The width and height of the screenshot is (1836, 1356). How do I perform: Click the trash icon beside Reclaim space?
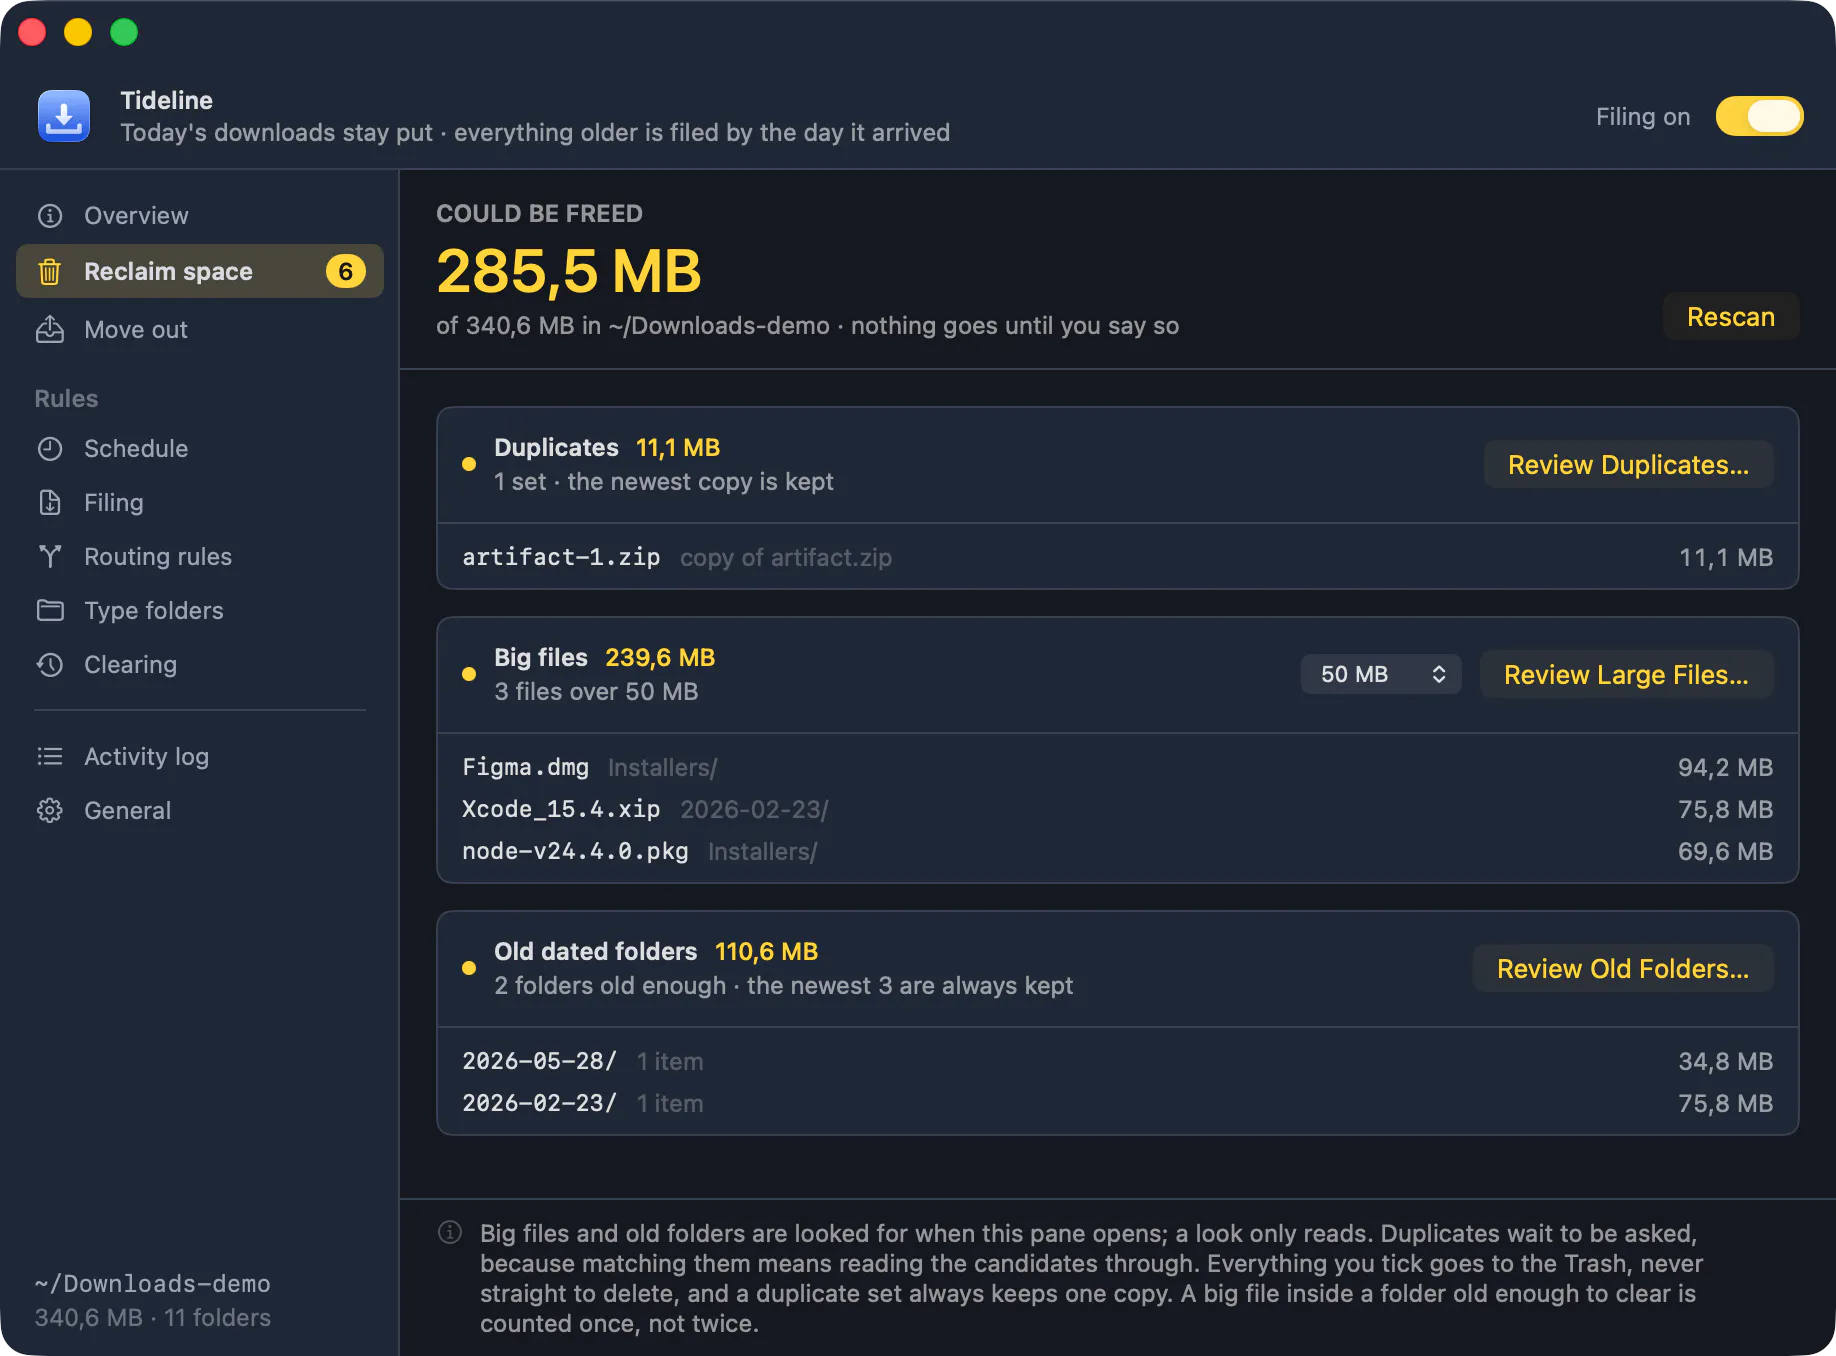(x=50, y=272)
